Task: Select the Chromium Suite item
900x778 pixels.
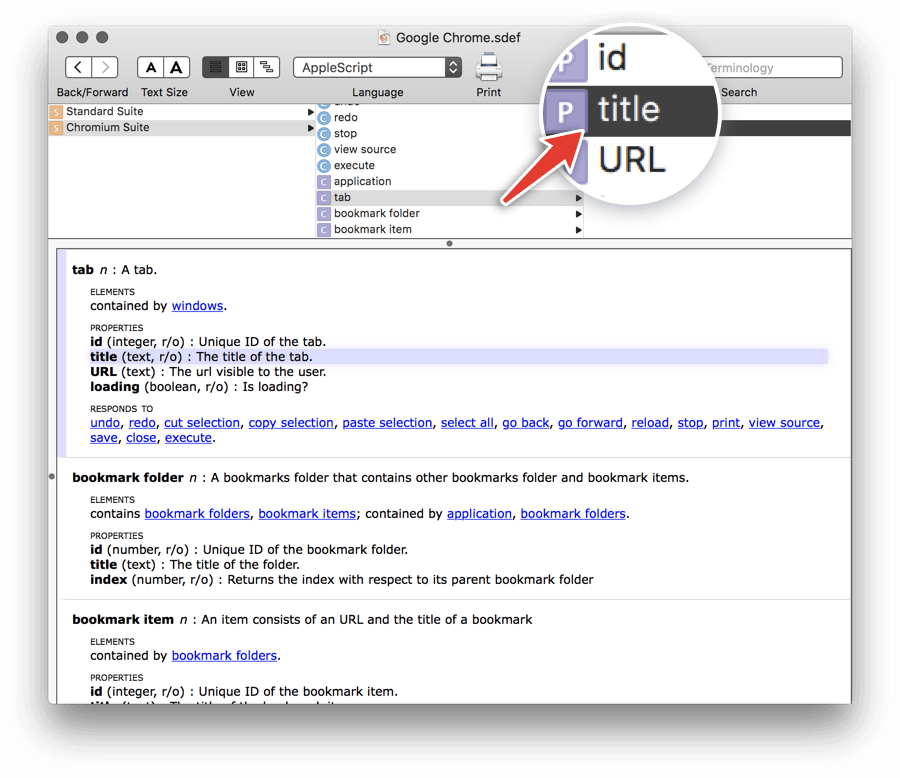Action: coord(107,128)
